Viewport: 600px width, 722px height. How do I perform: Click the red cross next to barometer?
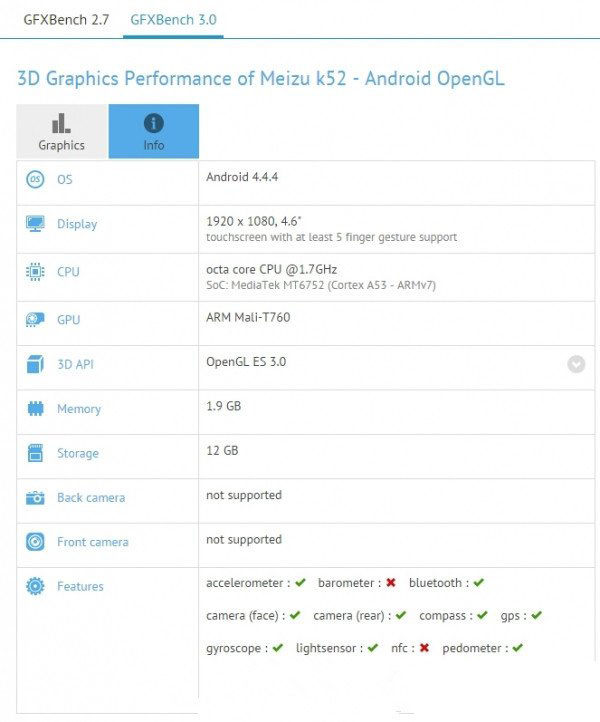(x=391, y=583)
